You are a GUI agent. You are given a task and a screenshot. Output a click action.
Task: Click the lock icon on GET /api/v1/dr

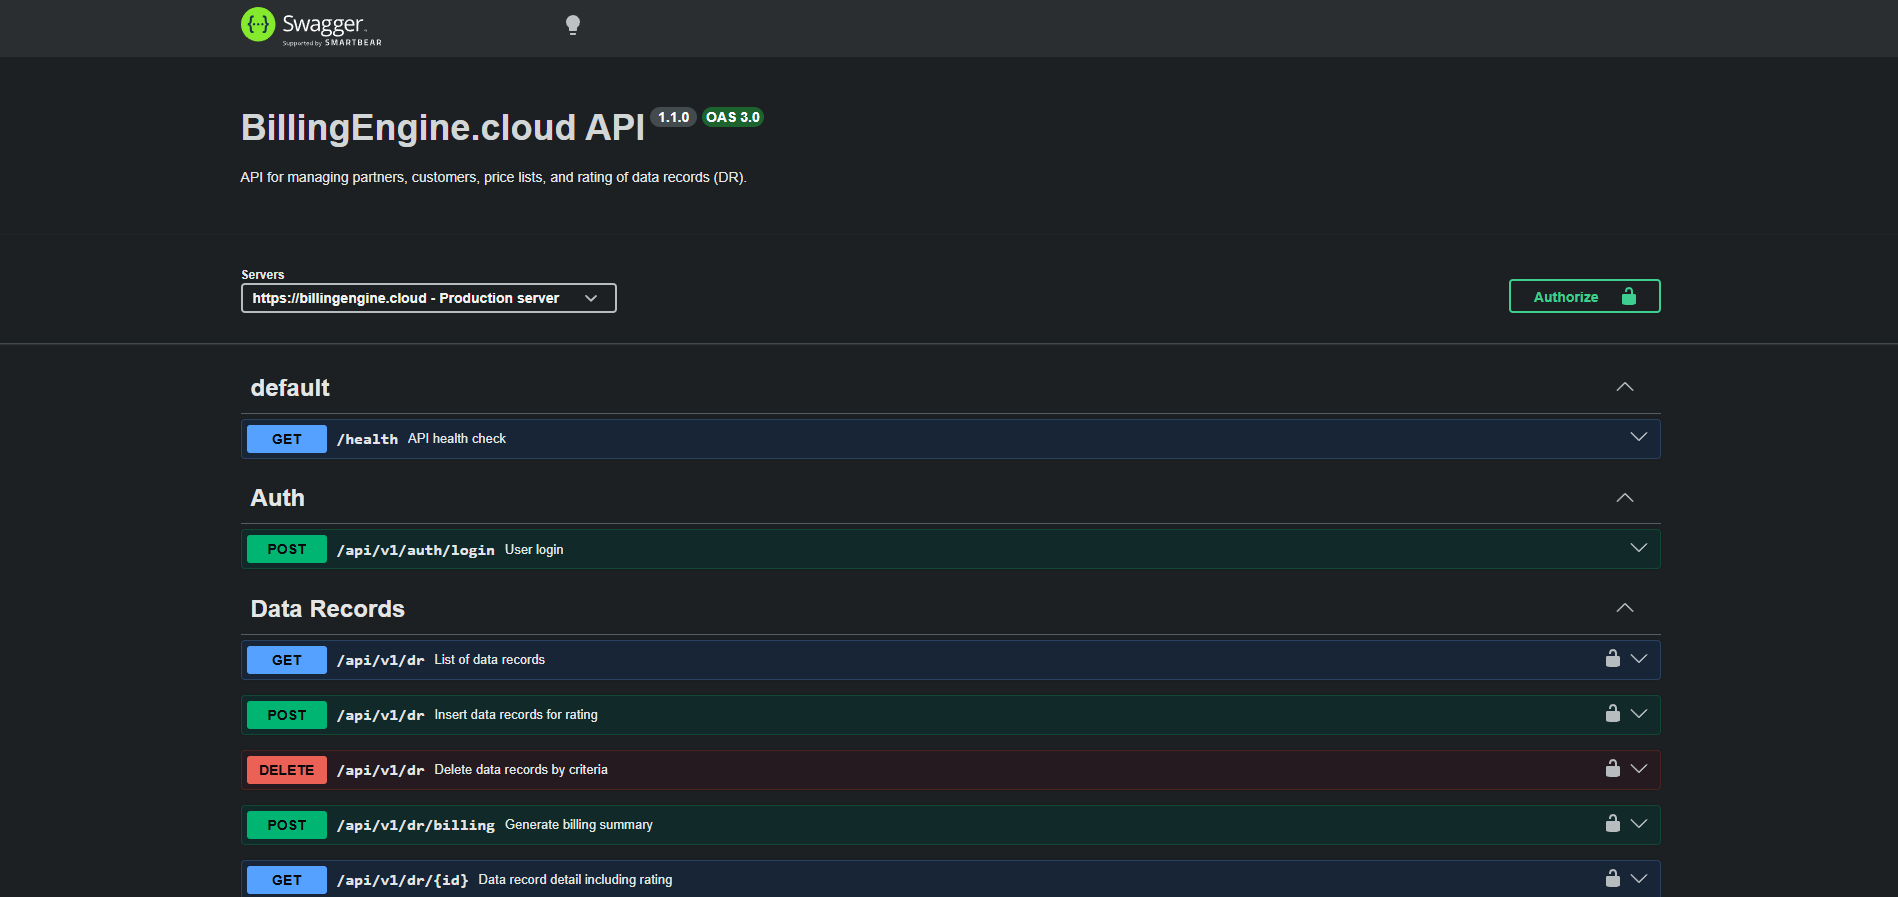(1612, 658)
